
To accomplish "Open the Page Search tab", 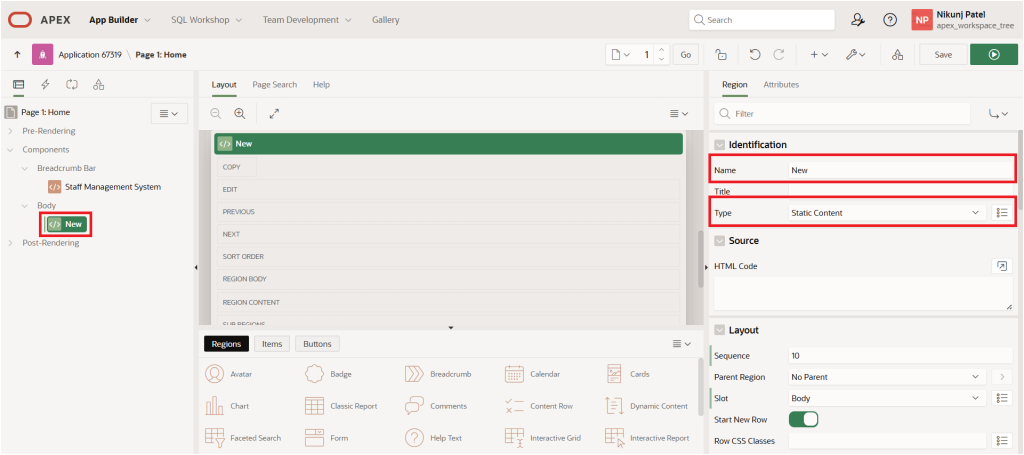I will click(274, 85).
